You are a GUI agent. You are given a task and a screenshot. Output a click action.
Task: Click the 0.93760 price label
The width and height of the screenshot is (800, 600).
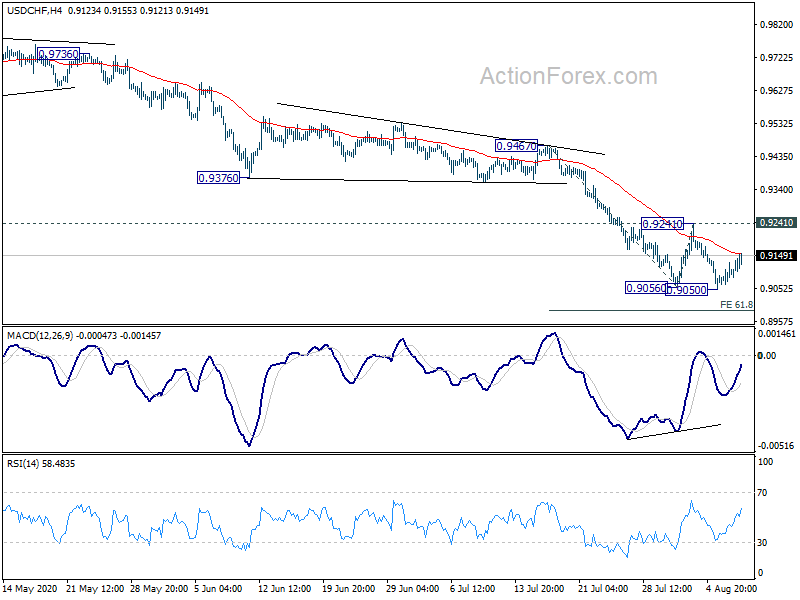(218, 178)
